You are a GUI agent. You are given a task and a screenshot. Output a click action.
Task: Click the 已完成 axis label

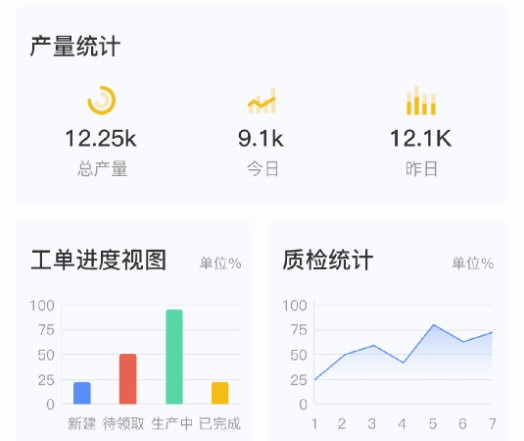(220, 424)
